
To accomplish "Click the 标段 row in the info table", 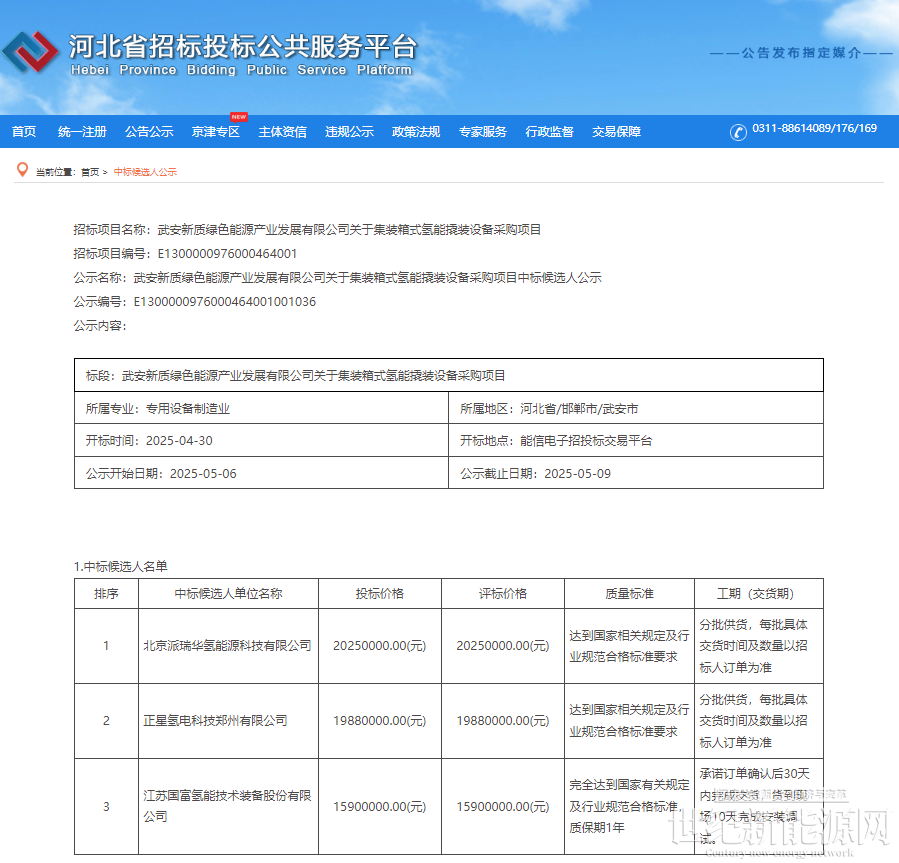I will (449, 376).
